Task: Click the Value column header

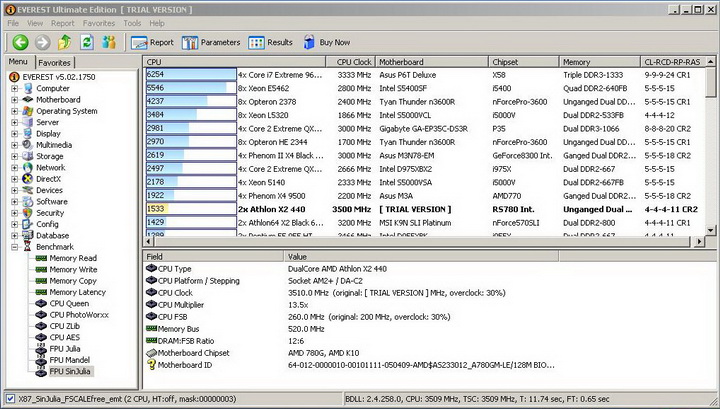Action: coord(422,257)
